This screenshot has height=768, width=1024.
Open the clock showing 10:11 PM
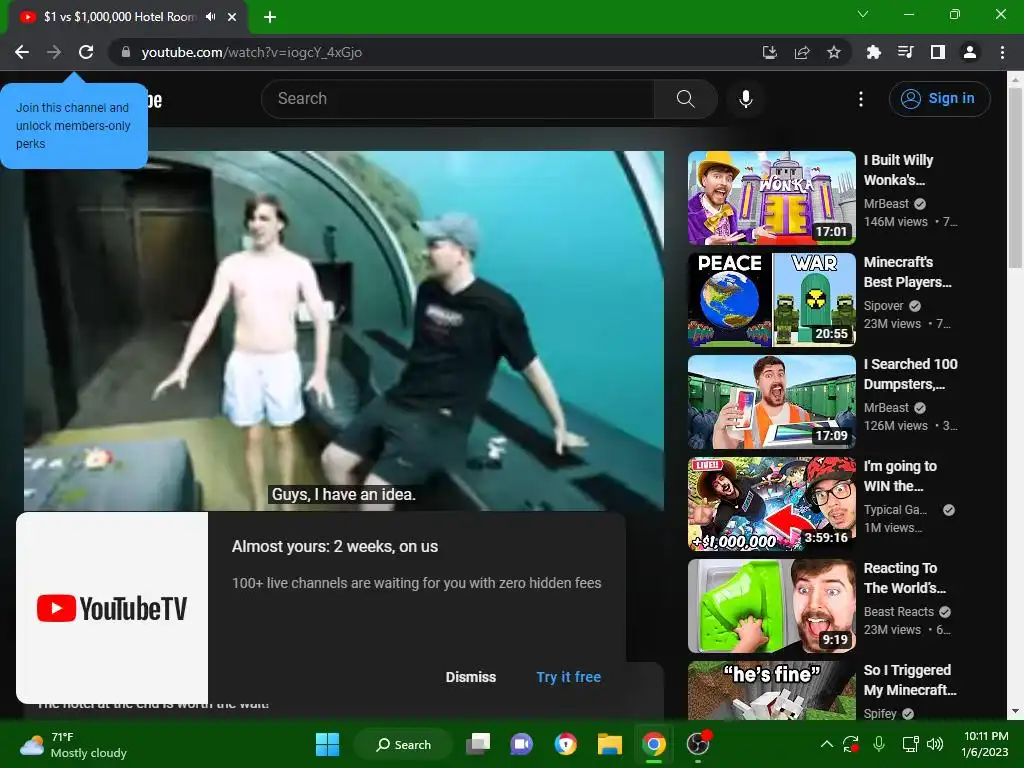pos(985,744)
